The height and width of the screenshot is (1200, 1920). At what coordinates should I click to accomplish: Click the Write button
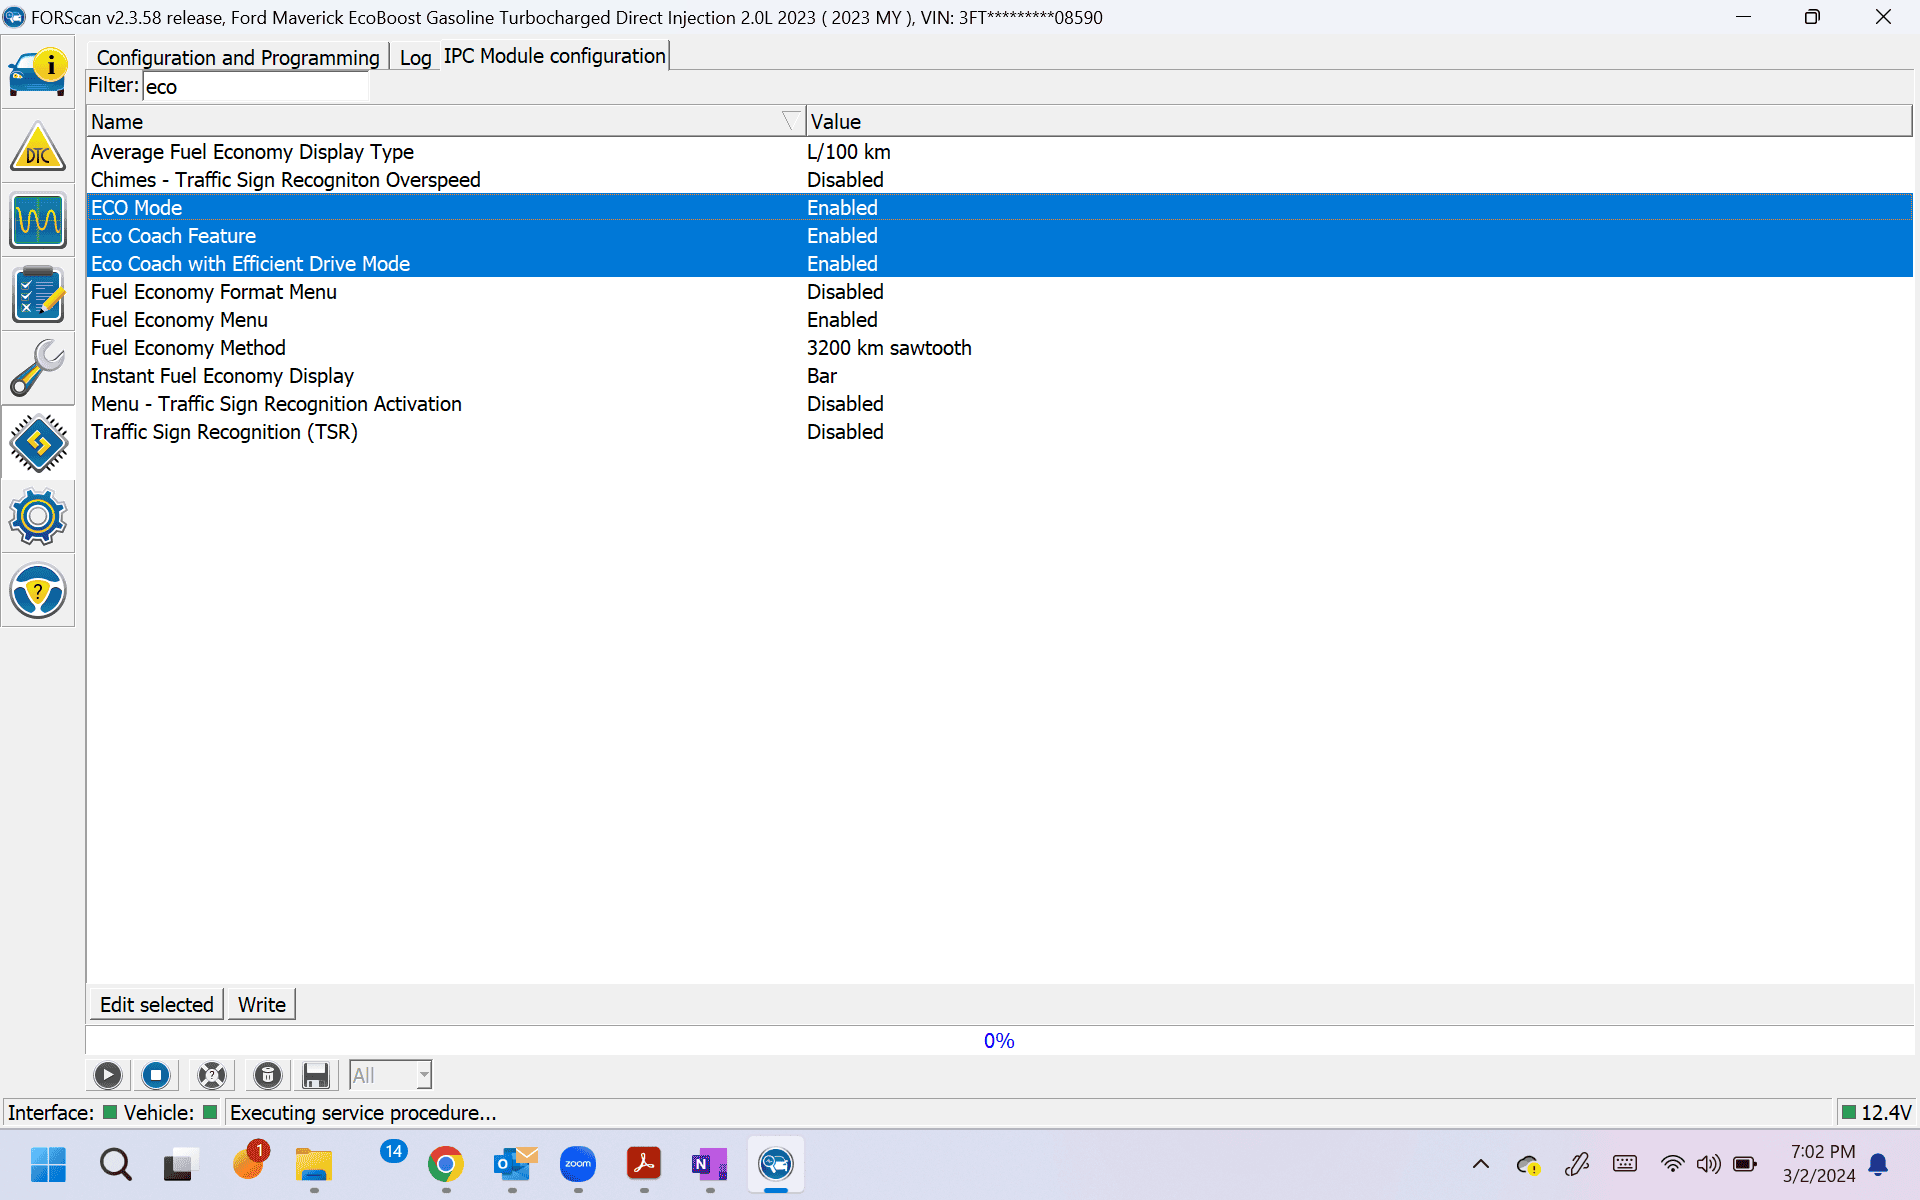click(262, 1004)
